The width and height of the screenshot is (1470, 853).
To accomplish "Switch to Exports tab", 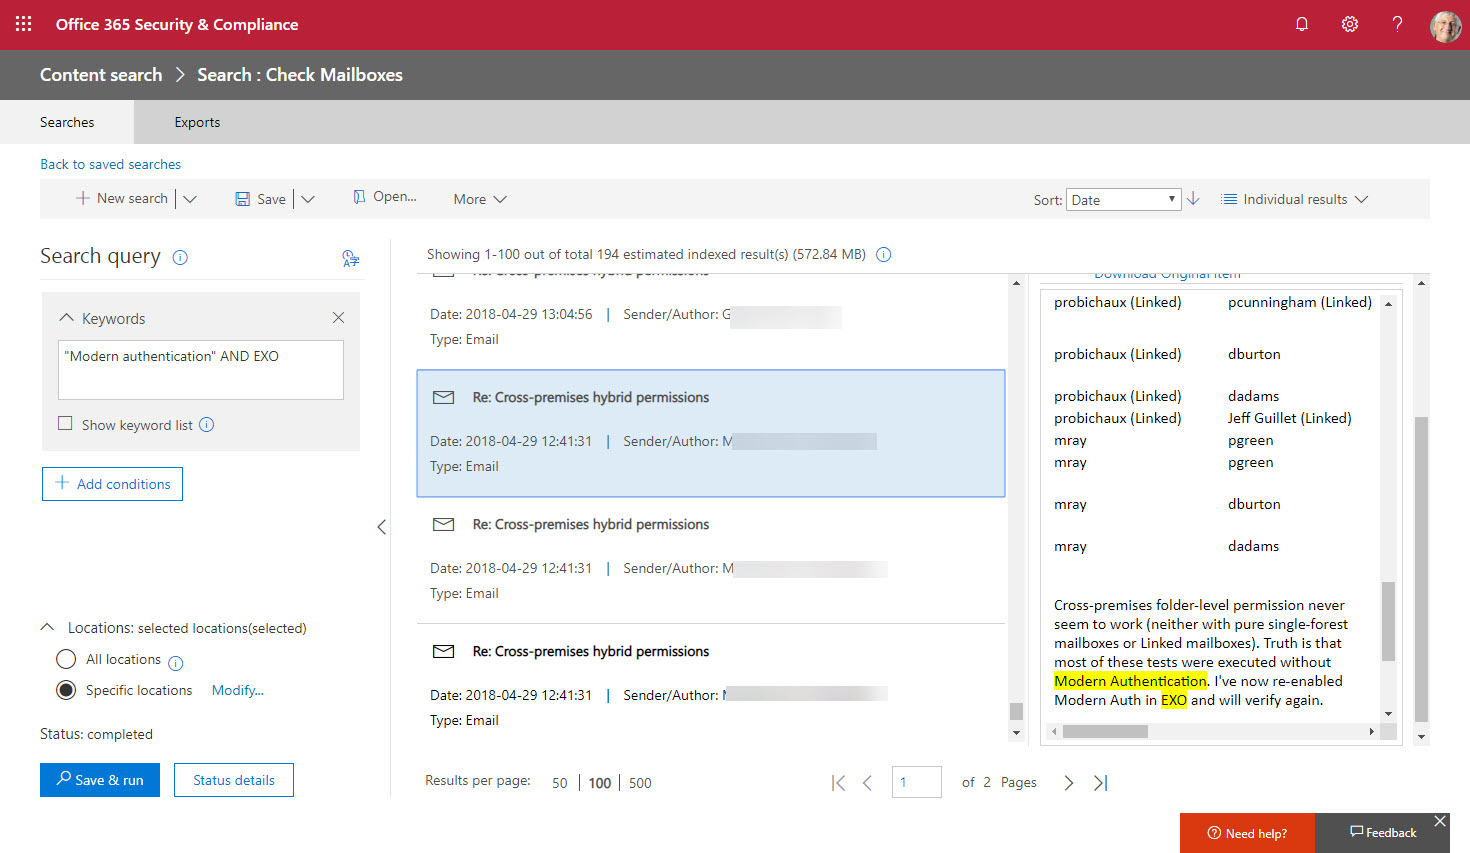I will click(x=197, y=122).
